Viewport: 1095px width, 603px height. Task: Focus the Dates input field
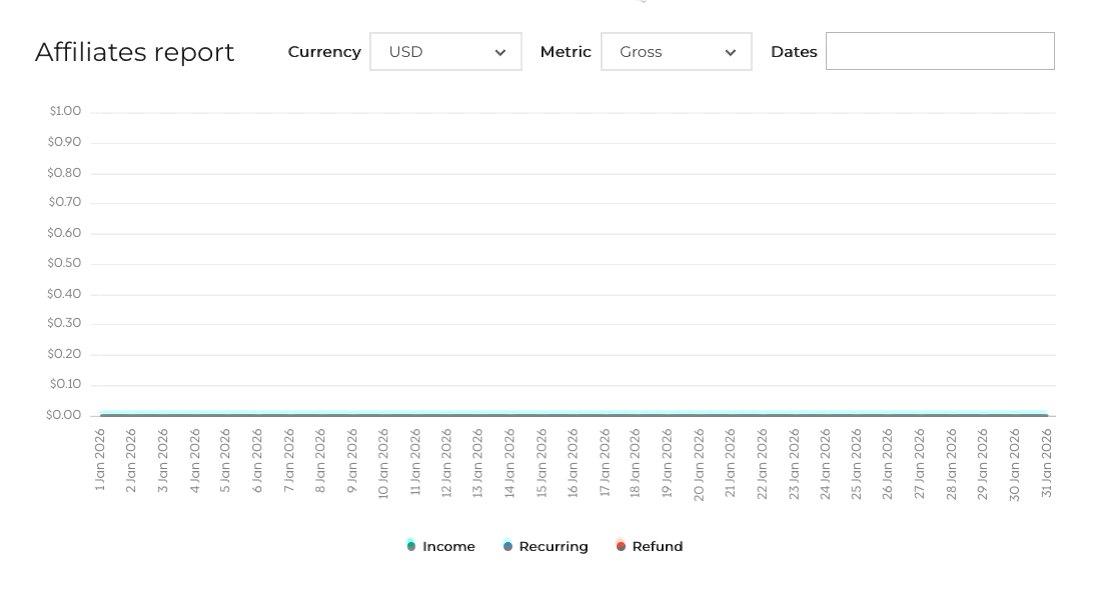tap(939, 52)
